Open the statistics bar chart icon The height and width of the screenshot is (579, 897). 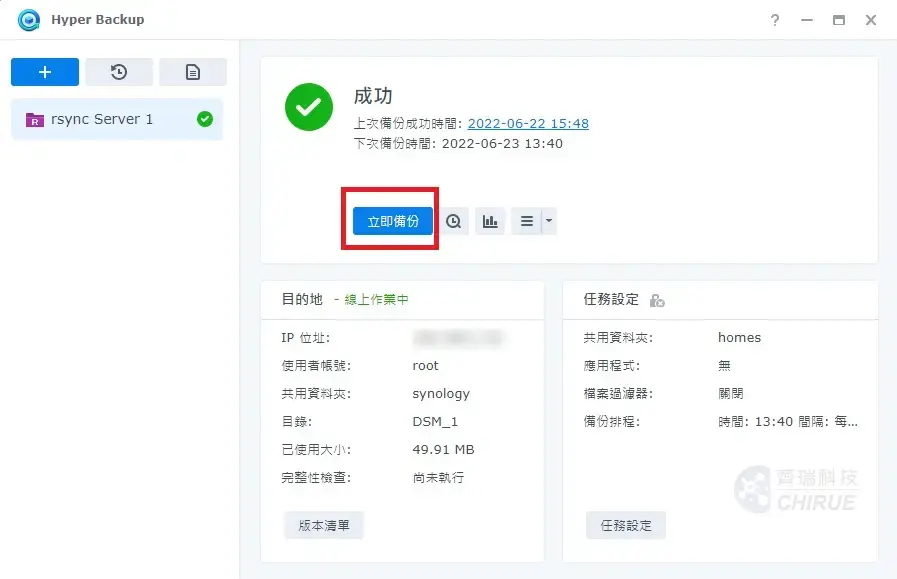[x=490, y=221]
